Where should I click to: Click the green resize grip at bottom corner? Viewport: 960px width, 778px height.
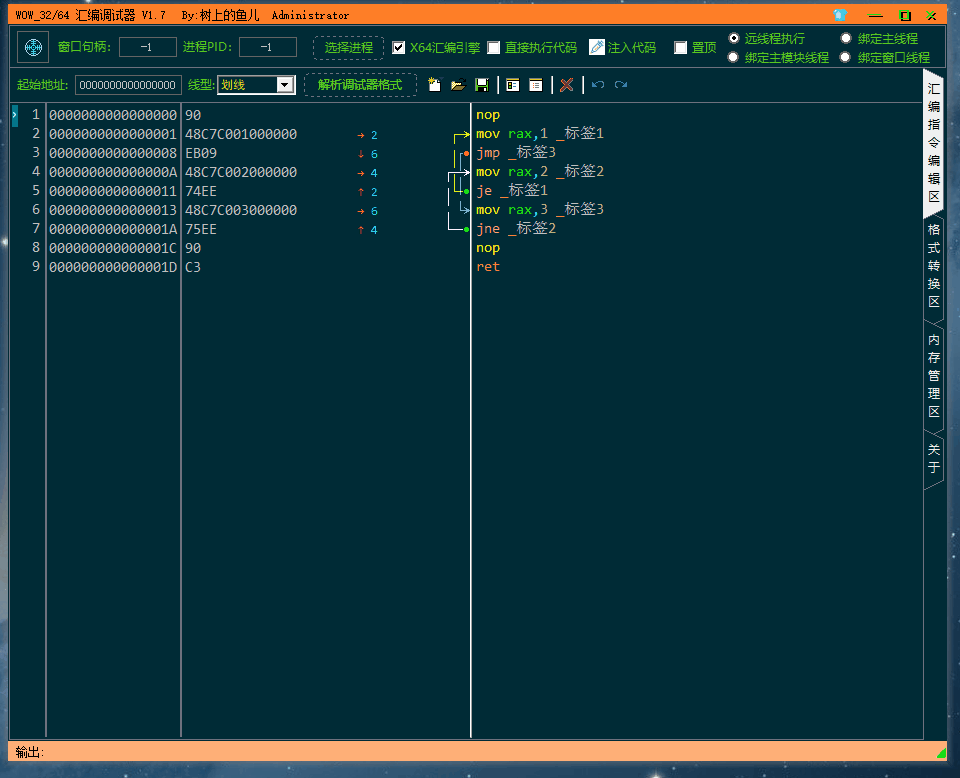pyautogui.click(x=941, y=753)
